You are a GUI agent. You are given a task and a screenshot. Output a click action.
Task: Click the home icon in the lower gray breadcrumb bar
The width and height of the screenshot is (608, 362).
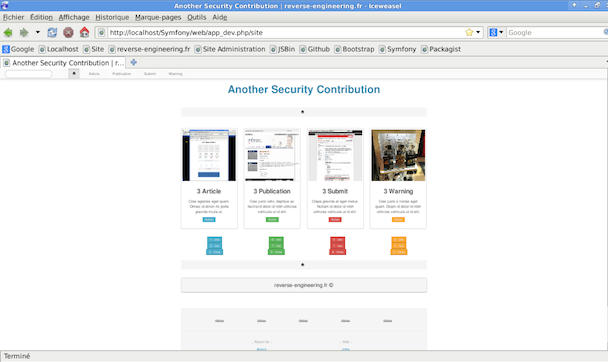[x=302, y=265]
